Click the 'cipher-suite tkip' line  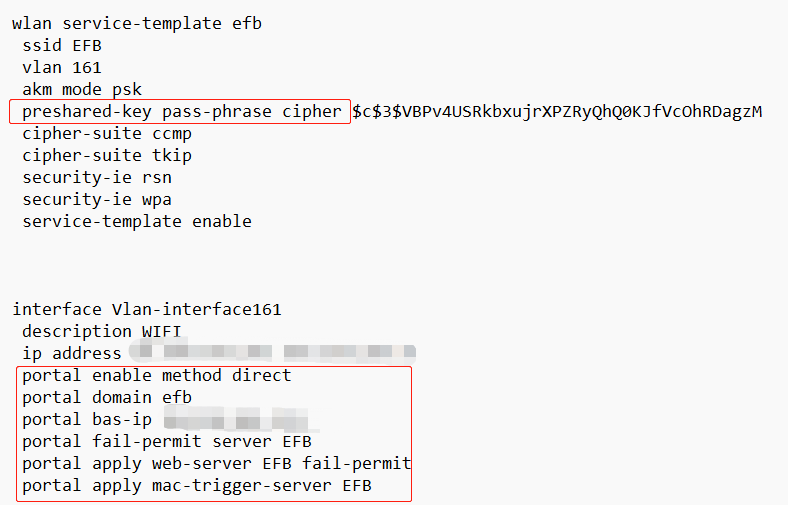(x=107, y=155)
